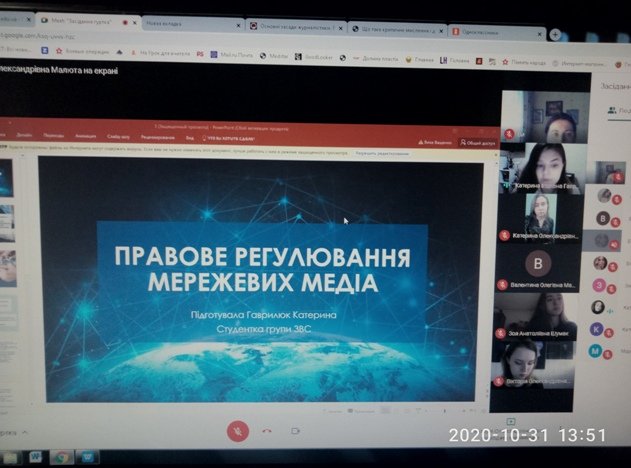Switch to the Meet meeting browser tab

(87, 22)
